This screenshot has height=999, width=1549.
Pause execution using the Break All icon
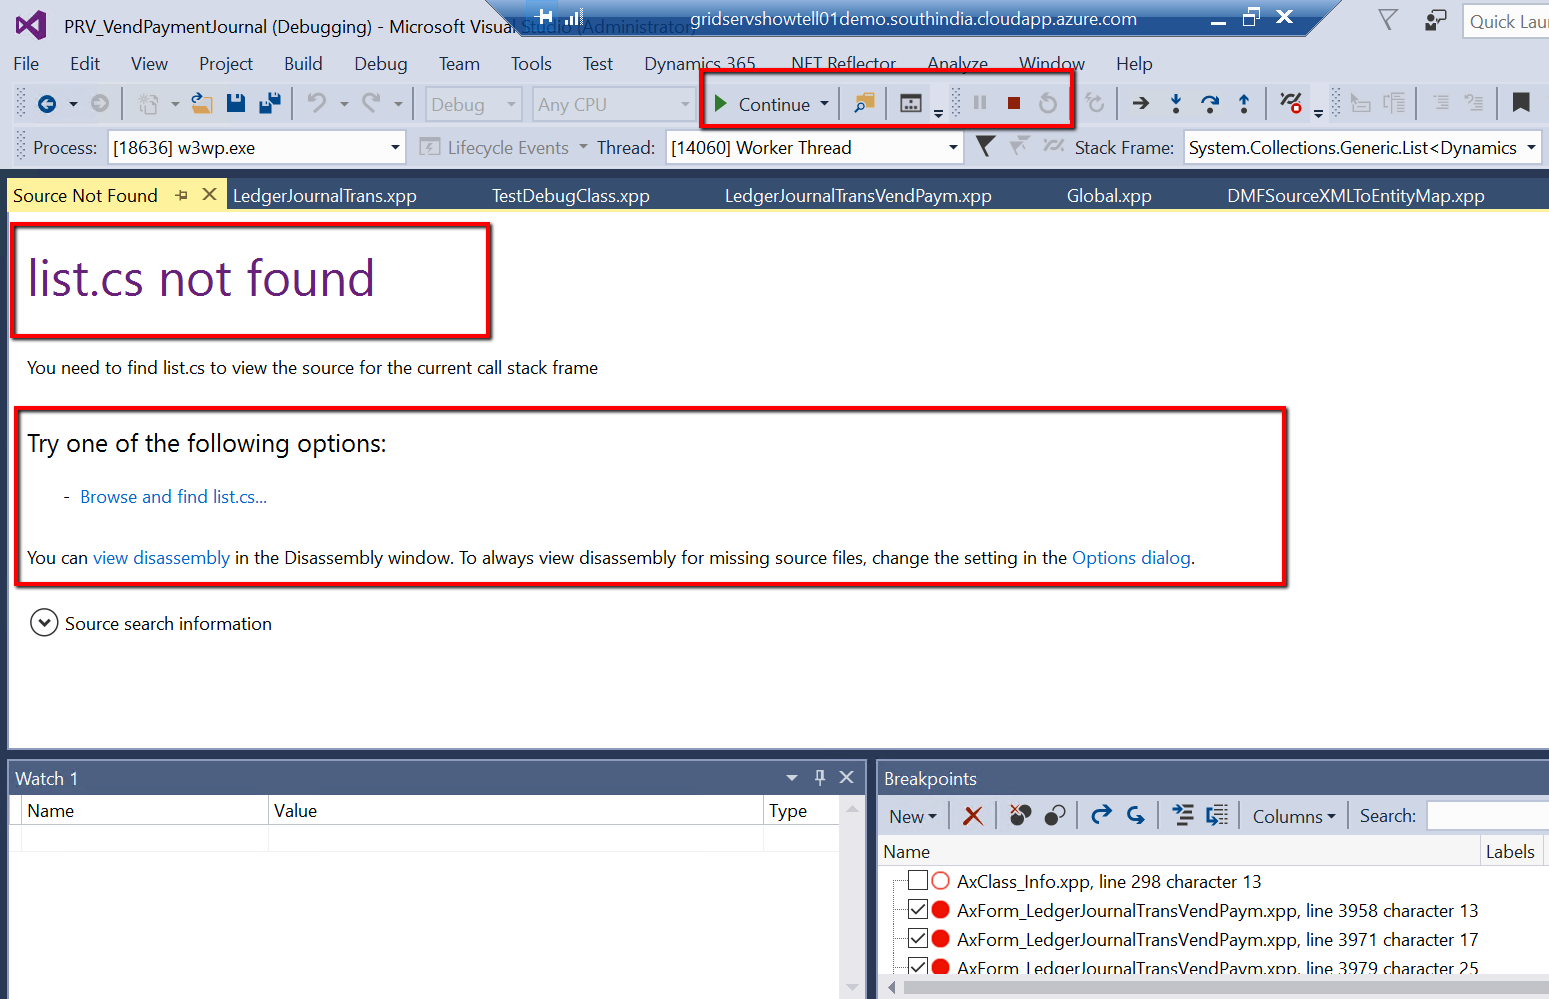click(979, 102)
